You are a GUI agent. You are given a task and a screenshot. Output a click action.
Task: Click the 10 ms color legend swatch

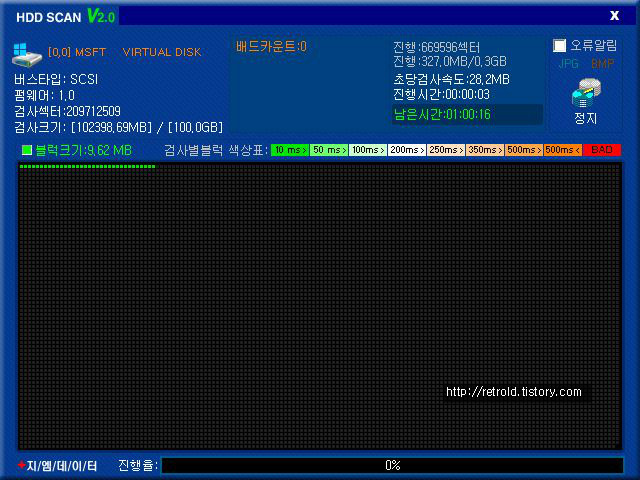point(290,150)
